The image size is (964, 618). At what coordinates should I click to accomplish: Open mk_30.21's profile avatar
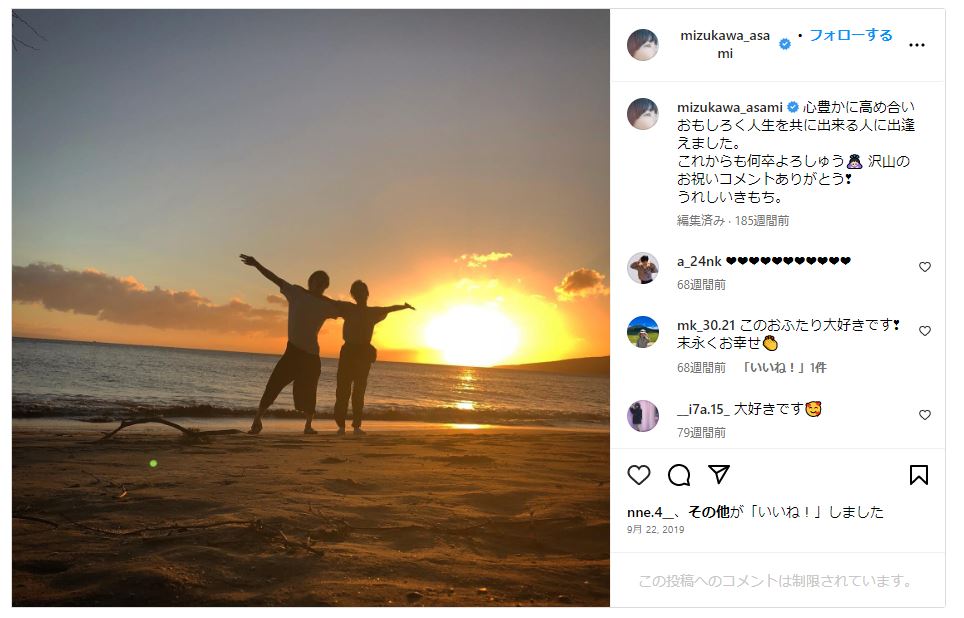[x=642, y=332]
